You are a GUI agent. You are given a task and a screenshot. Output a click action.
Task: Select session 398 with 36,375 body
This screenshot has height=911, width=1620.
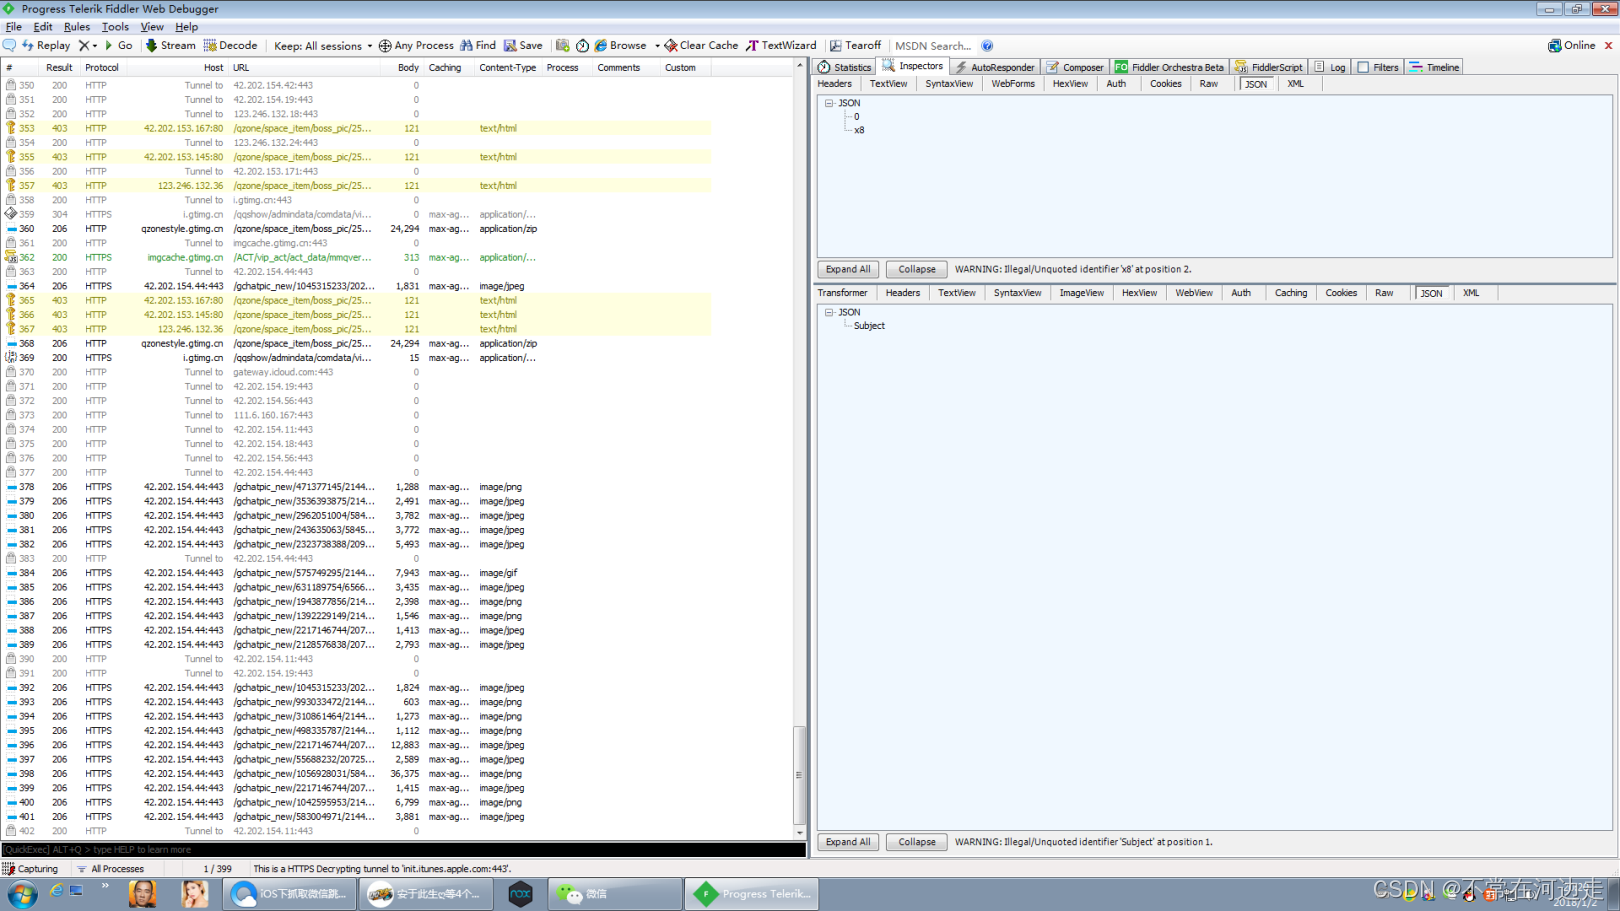(358, 774)
